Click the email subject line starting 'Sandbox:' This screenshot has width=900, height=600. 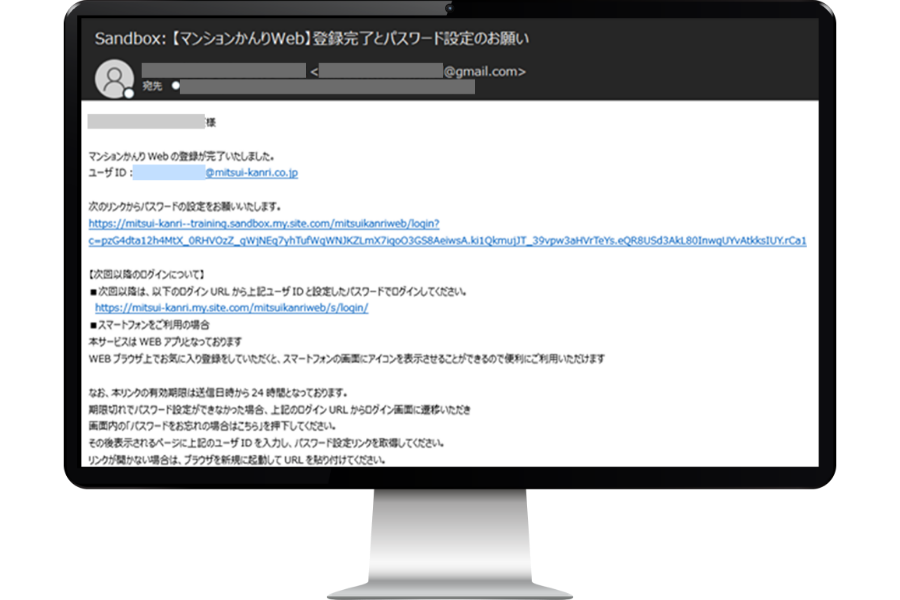[312, 38]
